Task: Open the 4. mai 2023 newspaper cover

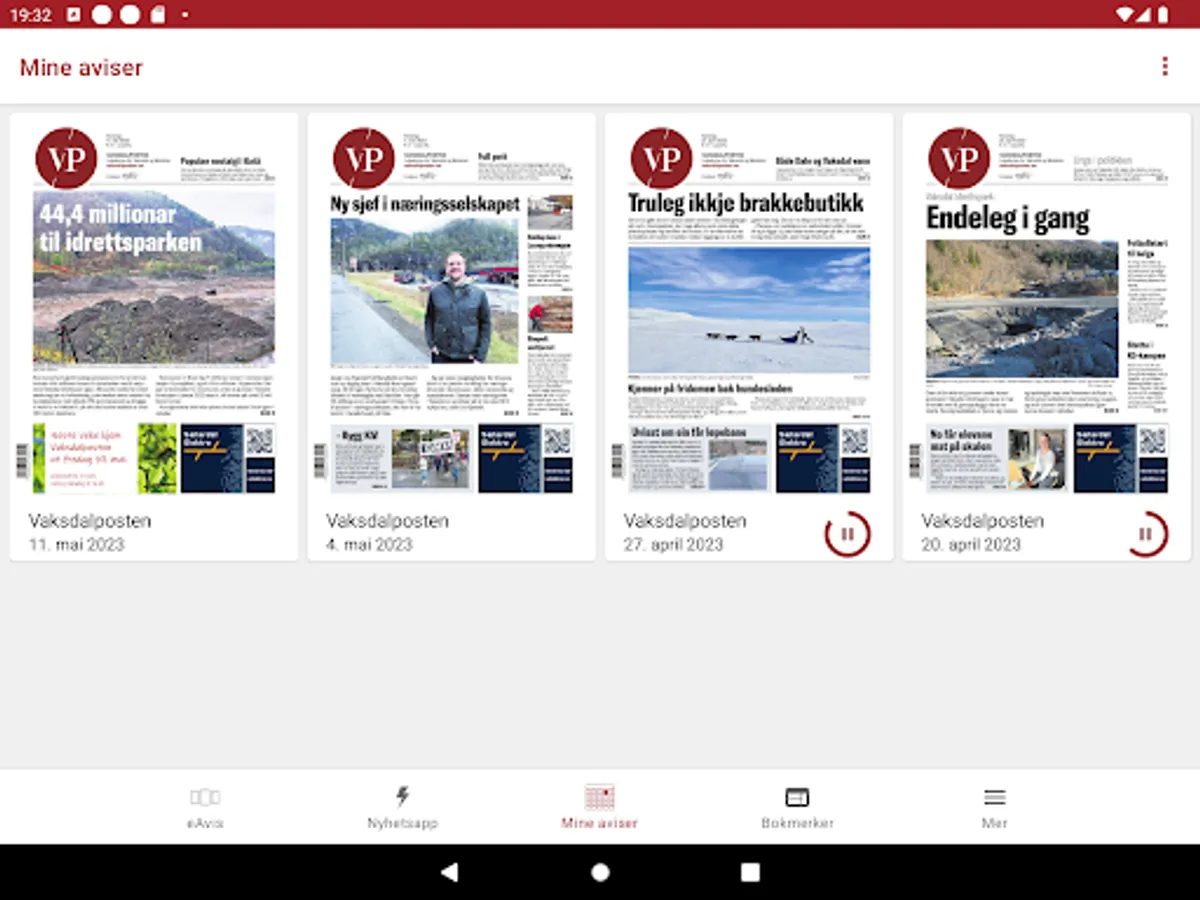Action: coord(451,310)
